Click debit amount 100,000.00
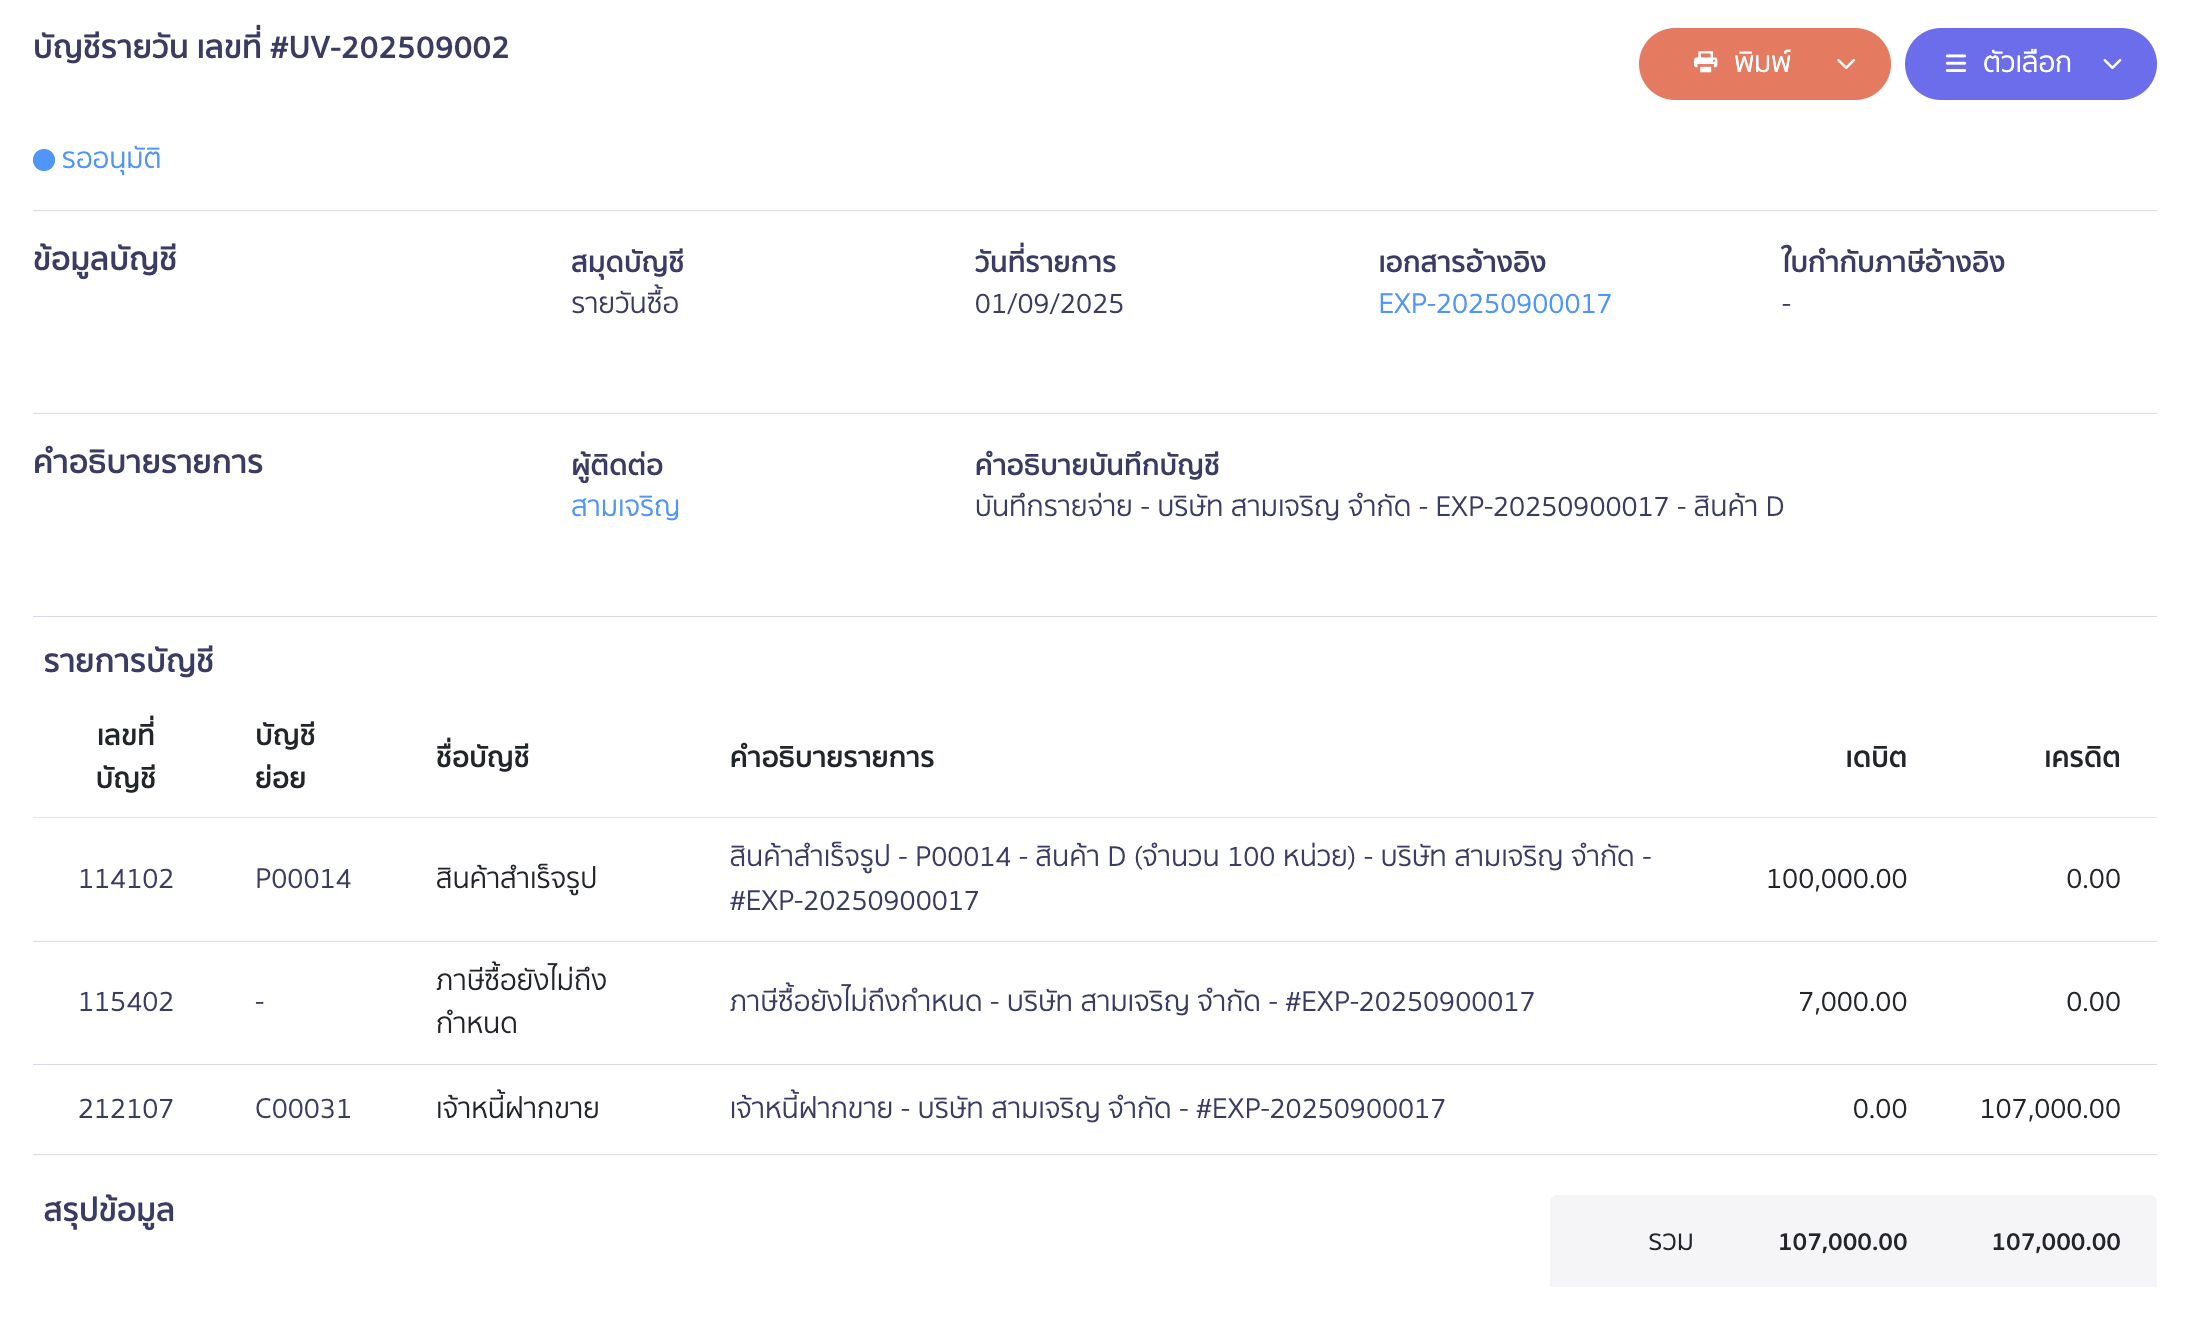 coord(1836,879)
